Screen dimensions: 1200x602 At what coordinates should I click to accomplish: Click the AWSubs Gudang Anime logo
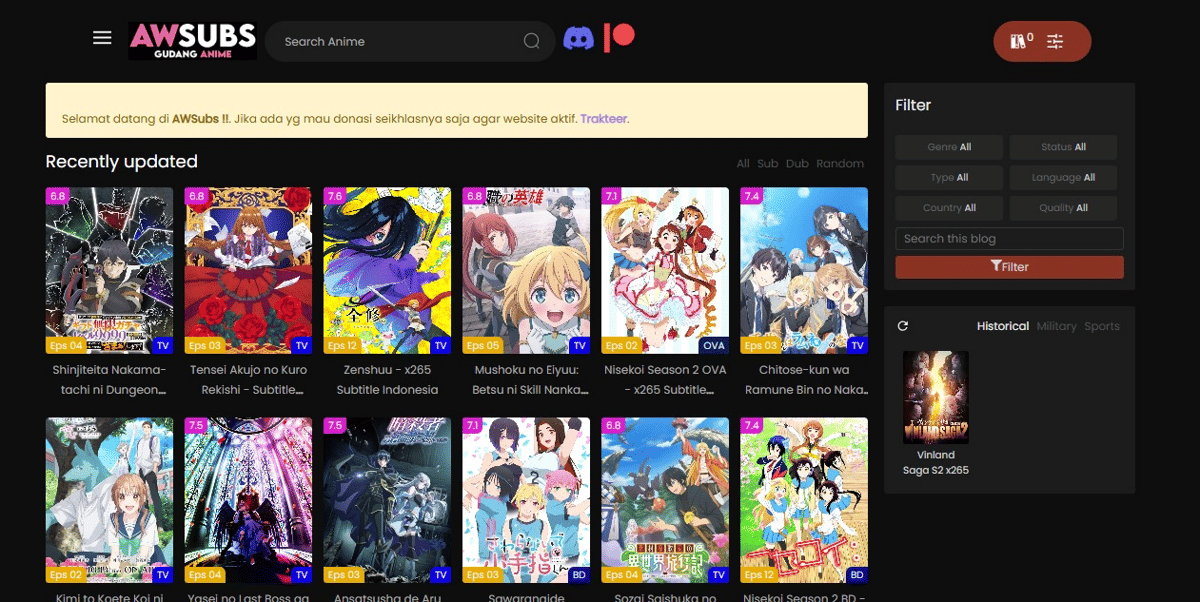coord(192,40)
